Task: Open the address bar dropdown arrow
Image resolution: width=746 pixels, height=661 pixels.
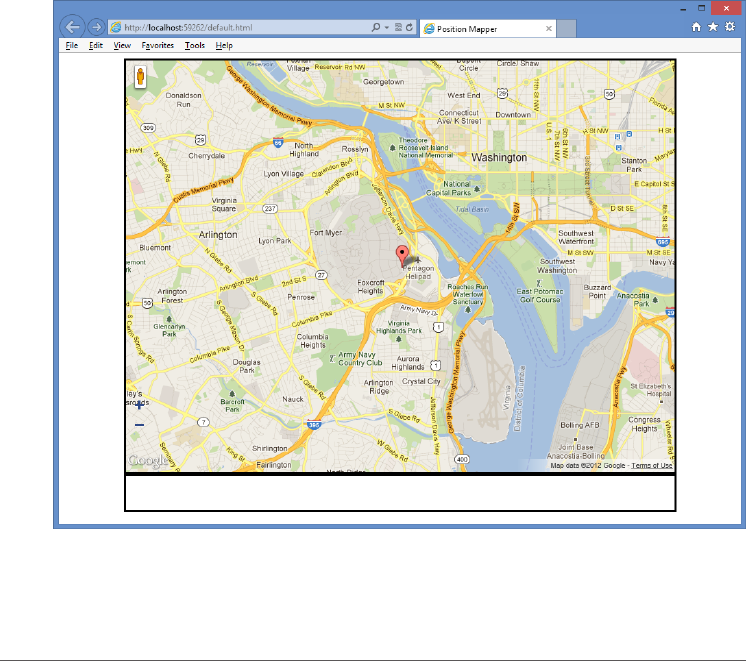Action: (387, 28)
